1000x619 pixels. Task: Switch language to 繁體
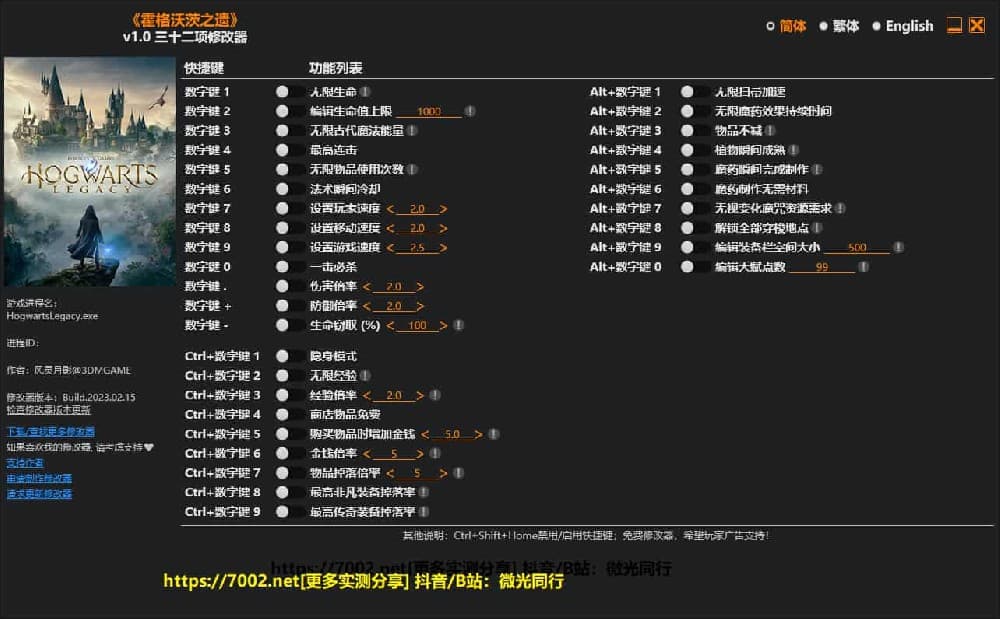click(839, 26)
